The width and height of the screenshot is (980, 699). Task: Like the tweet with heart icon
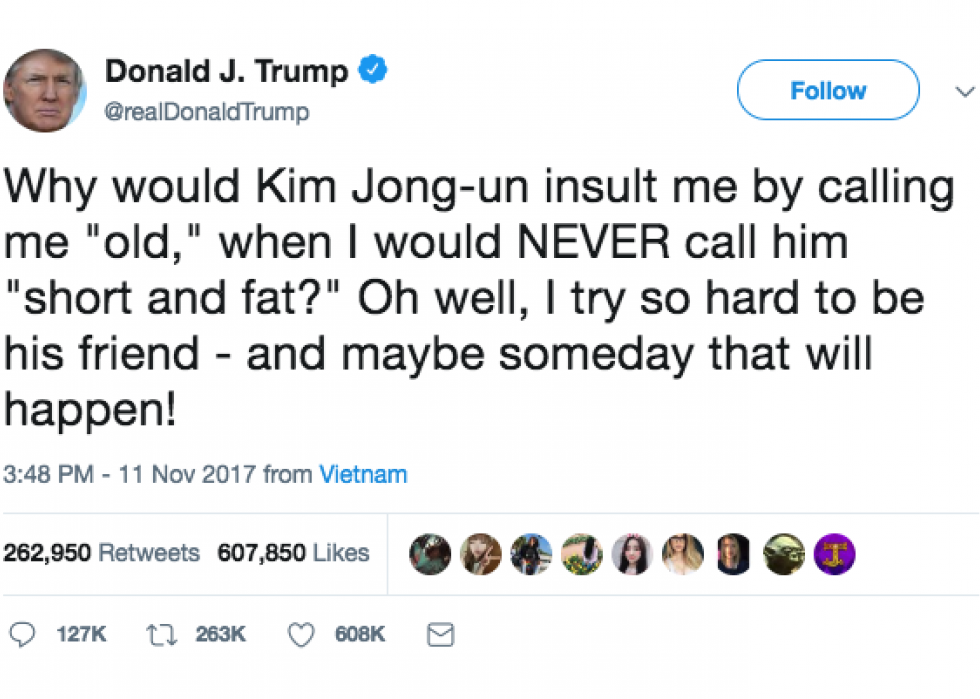(x=301, y=635)
